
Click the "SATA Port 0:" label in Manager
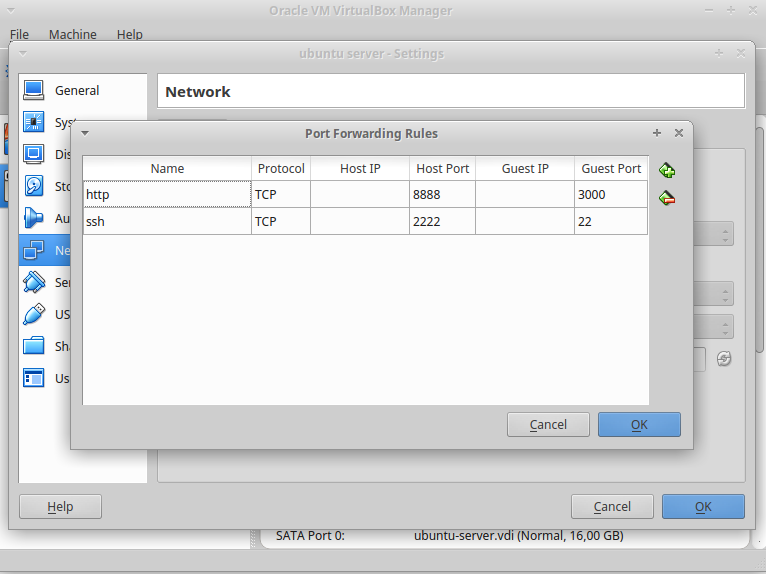(x=310, y=536)
